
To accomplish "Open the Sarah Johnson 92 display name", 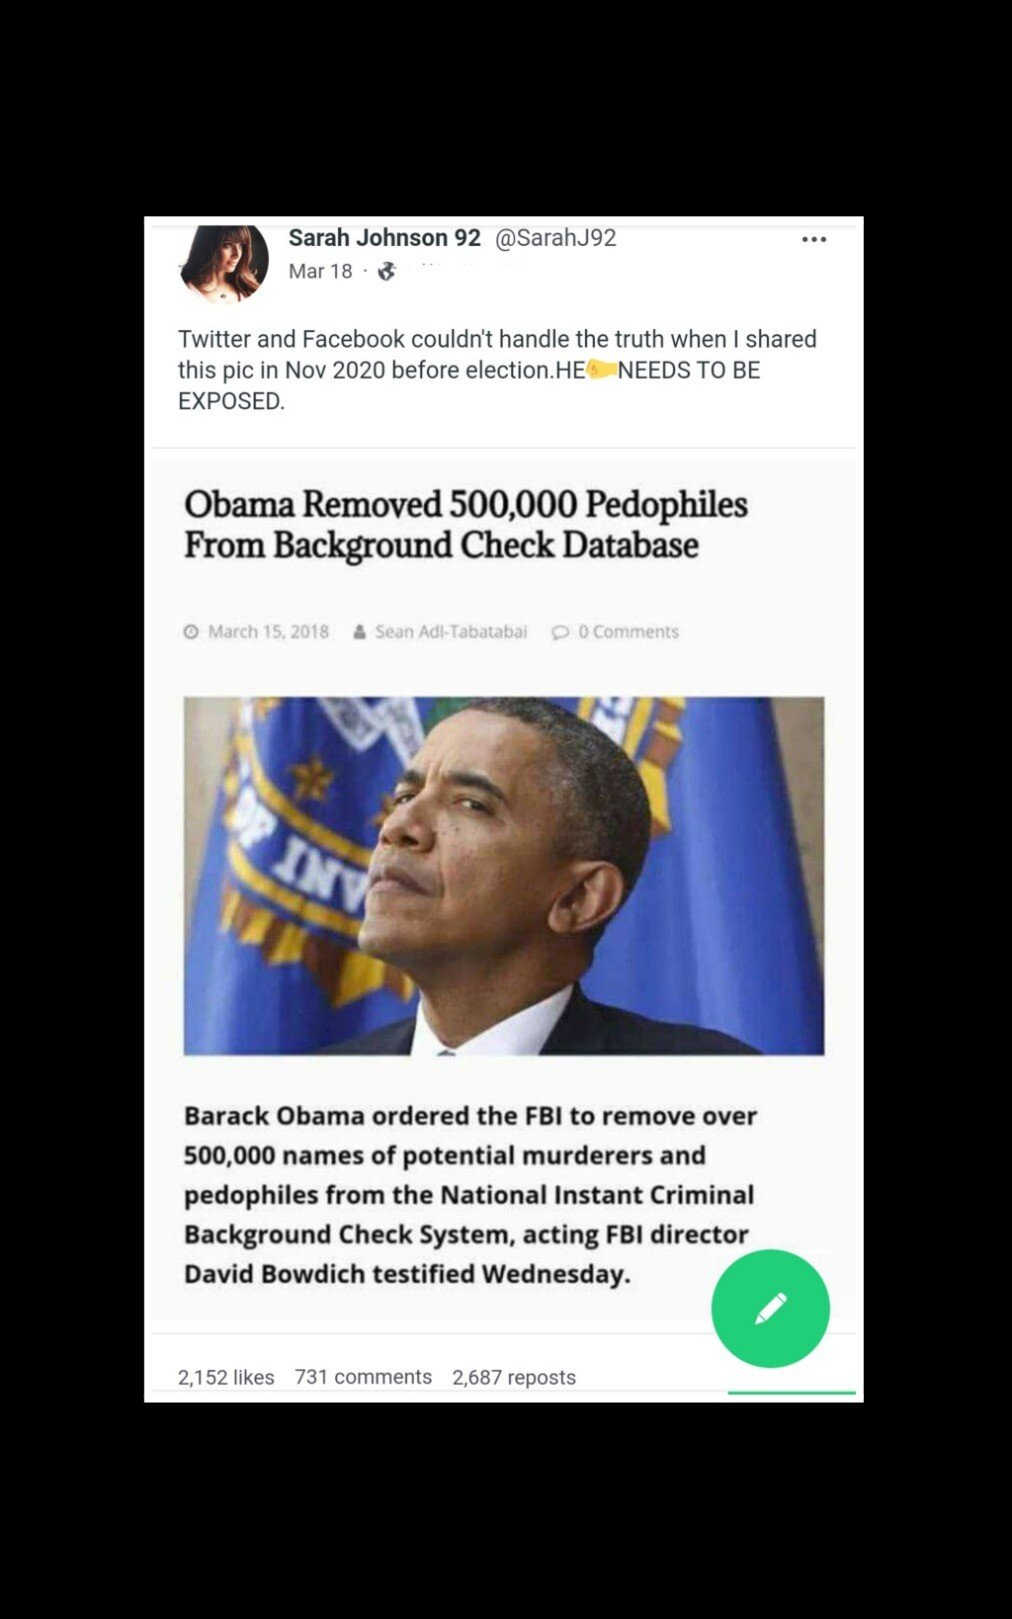I will click(384, 238).
